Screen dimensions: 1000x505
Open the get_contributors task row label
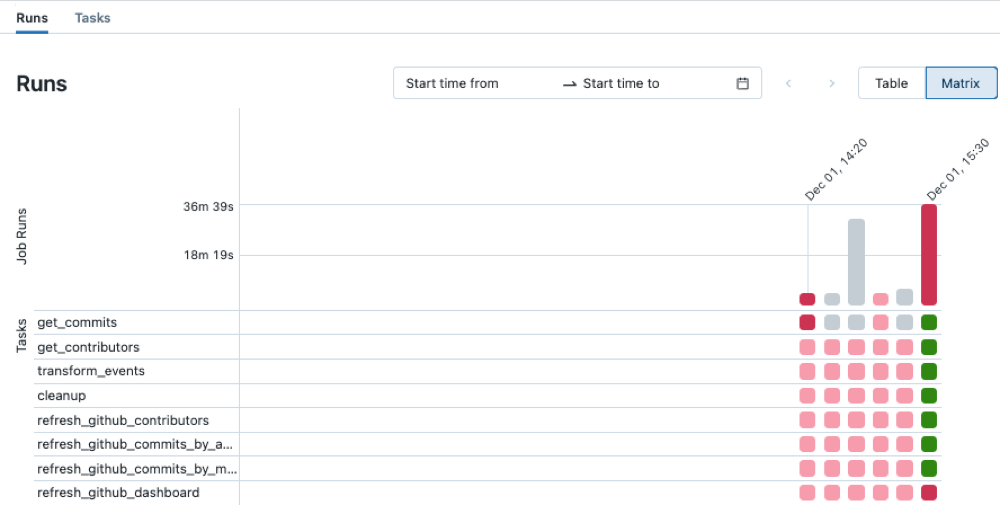[88, 347]
